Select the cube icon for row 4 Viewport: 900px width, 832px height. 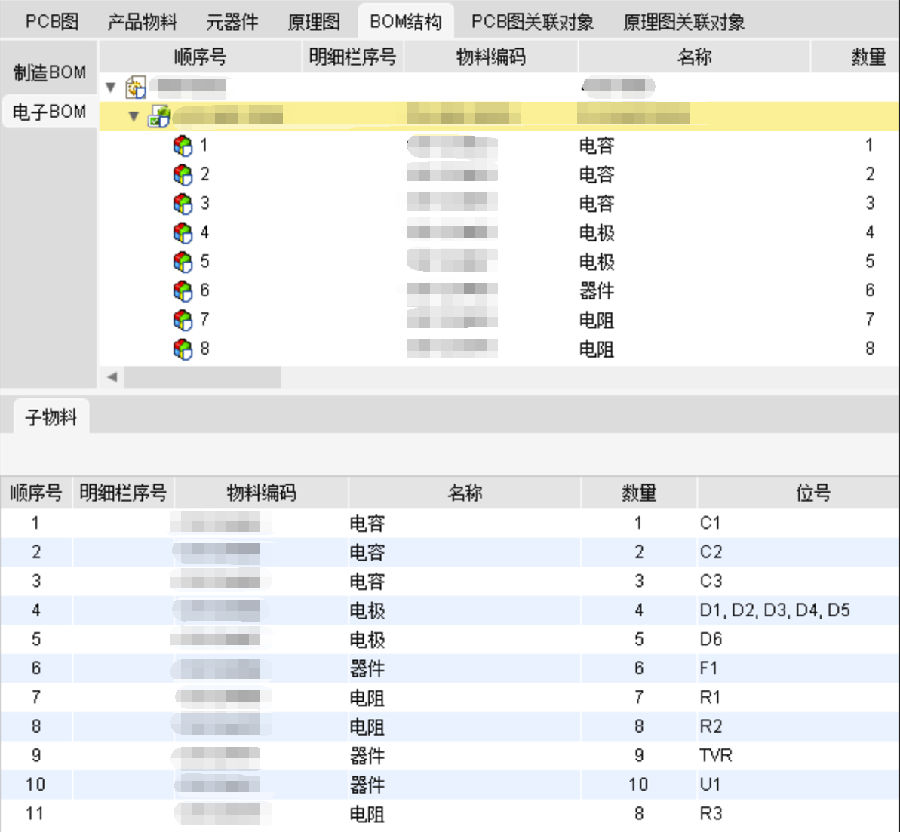click(x=183, y=232)
